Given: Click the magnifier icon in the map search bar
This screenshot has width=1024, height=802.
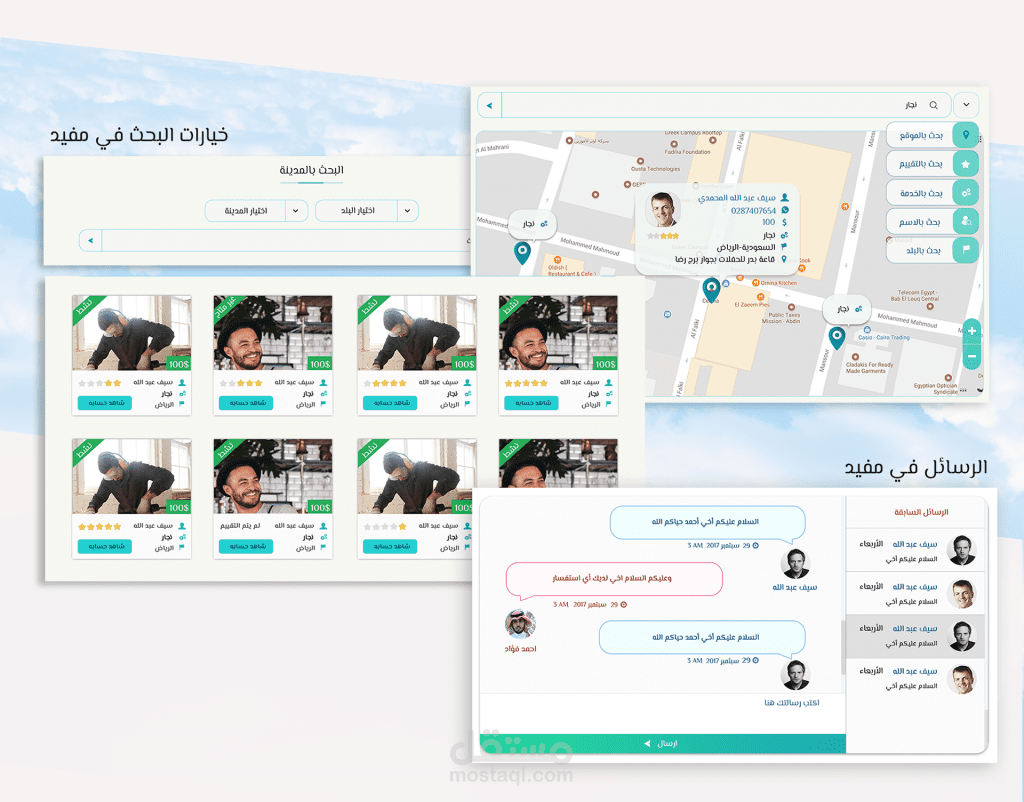Looking at the screenshot, I should pos(933,105).
